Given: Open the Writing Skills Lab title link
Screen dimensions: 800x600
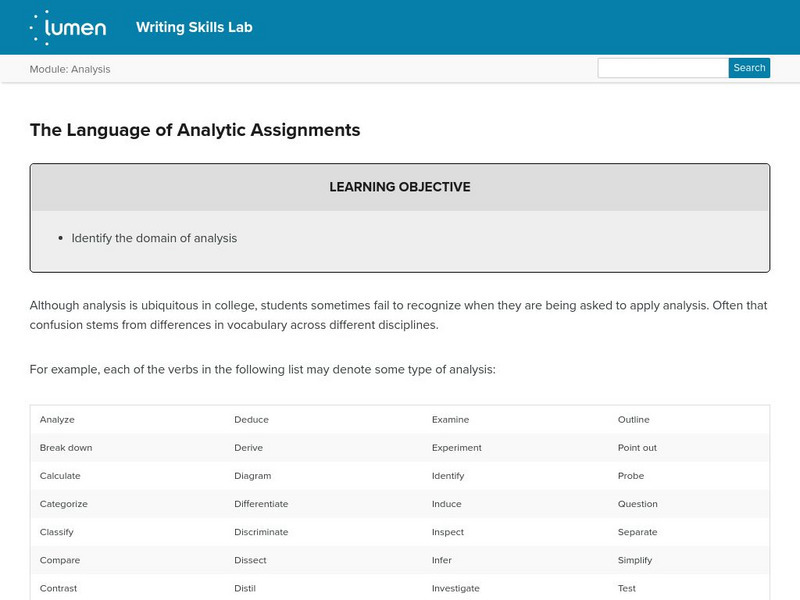Looking at the screenshot, I should pyautogui.click(x=194, y=27).
